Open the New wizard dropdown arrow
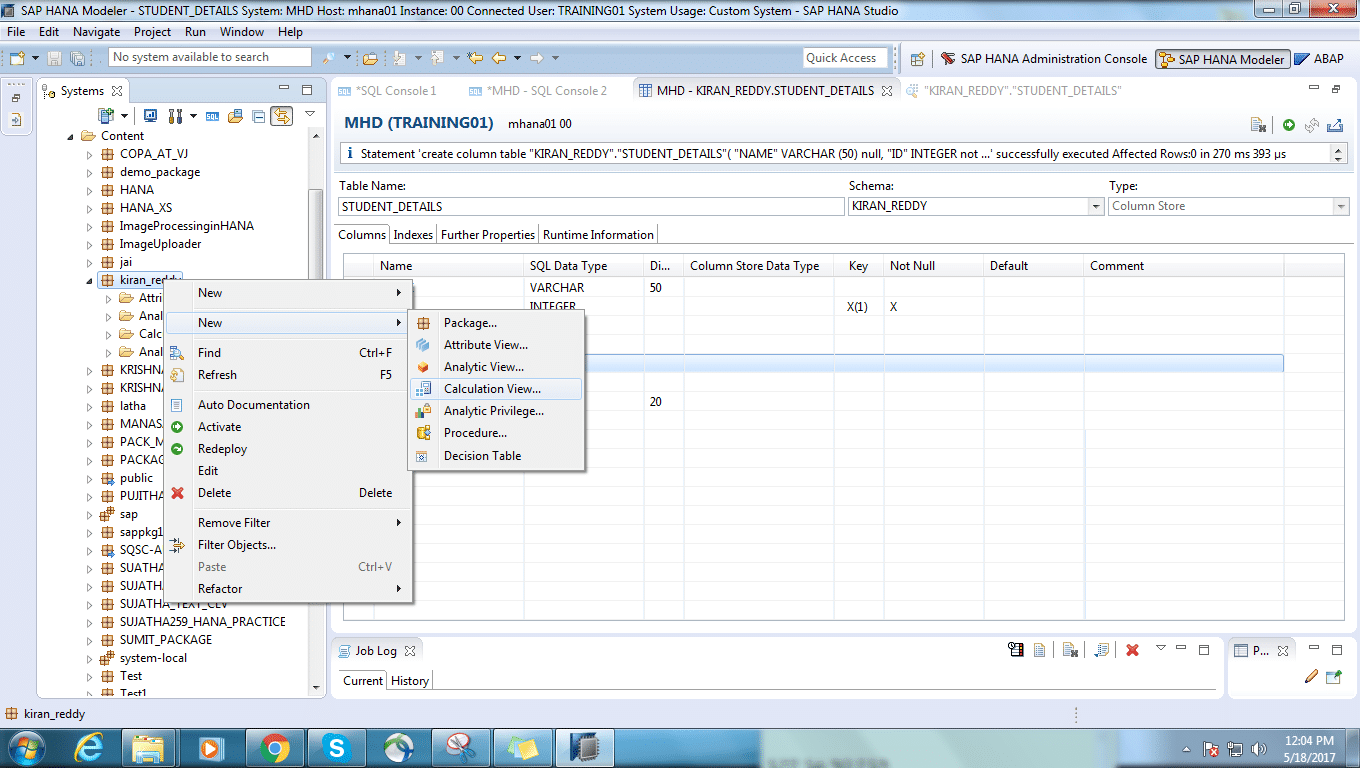The width and height of the screenshot is (1360, 768). (35, 58)
